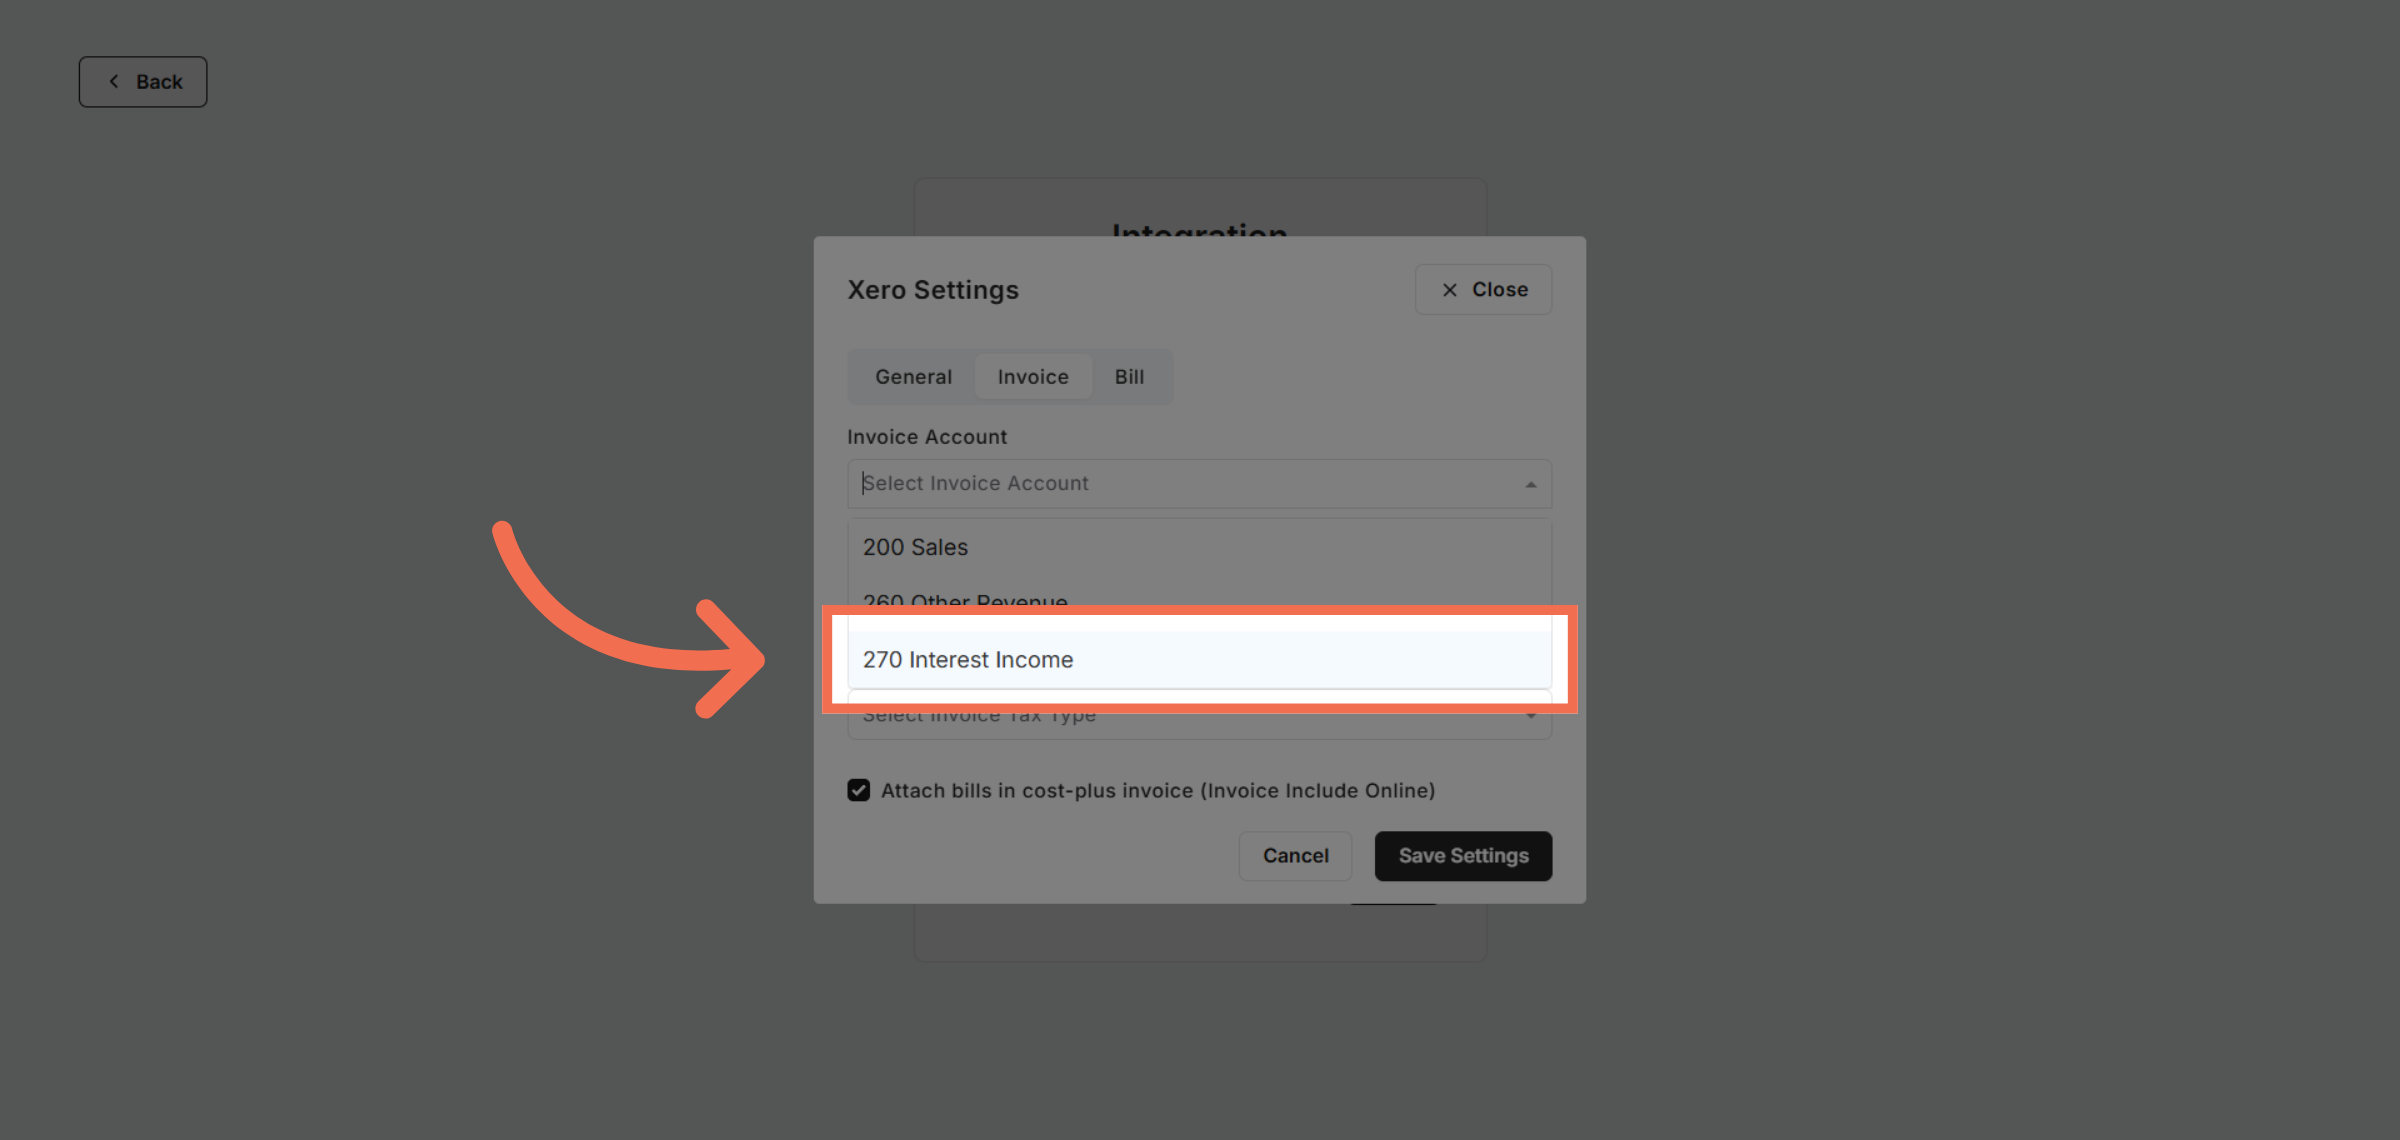Click the X icon next to Close
The image size is (2400, 1140).
pyautogui.click(x=1448, y=289)
